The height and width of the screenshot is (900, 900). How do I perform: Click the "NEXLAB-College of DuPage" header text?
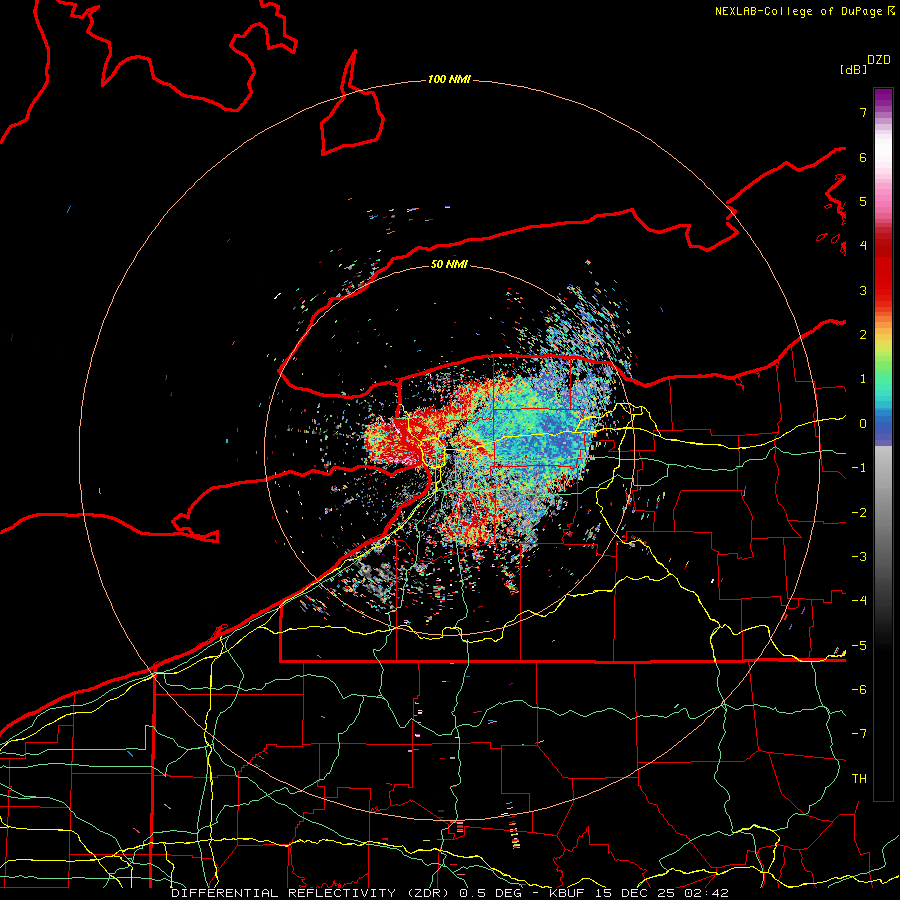coord(798,11)
